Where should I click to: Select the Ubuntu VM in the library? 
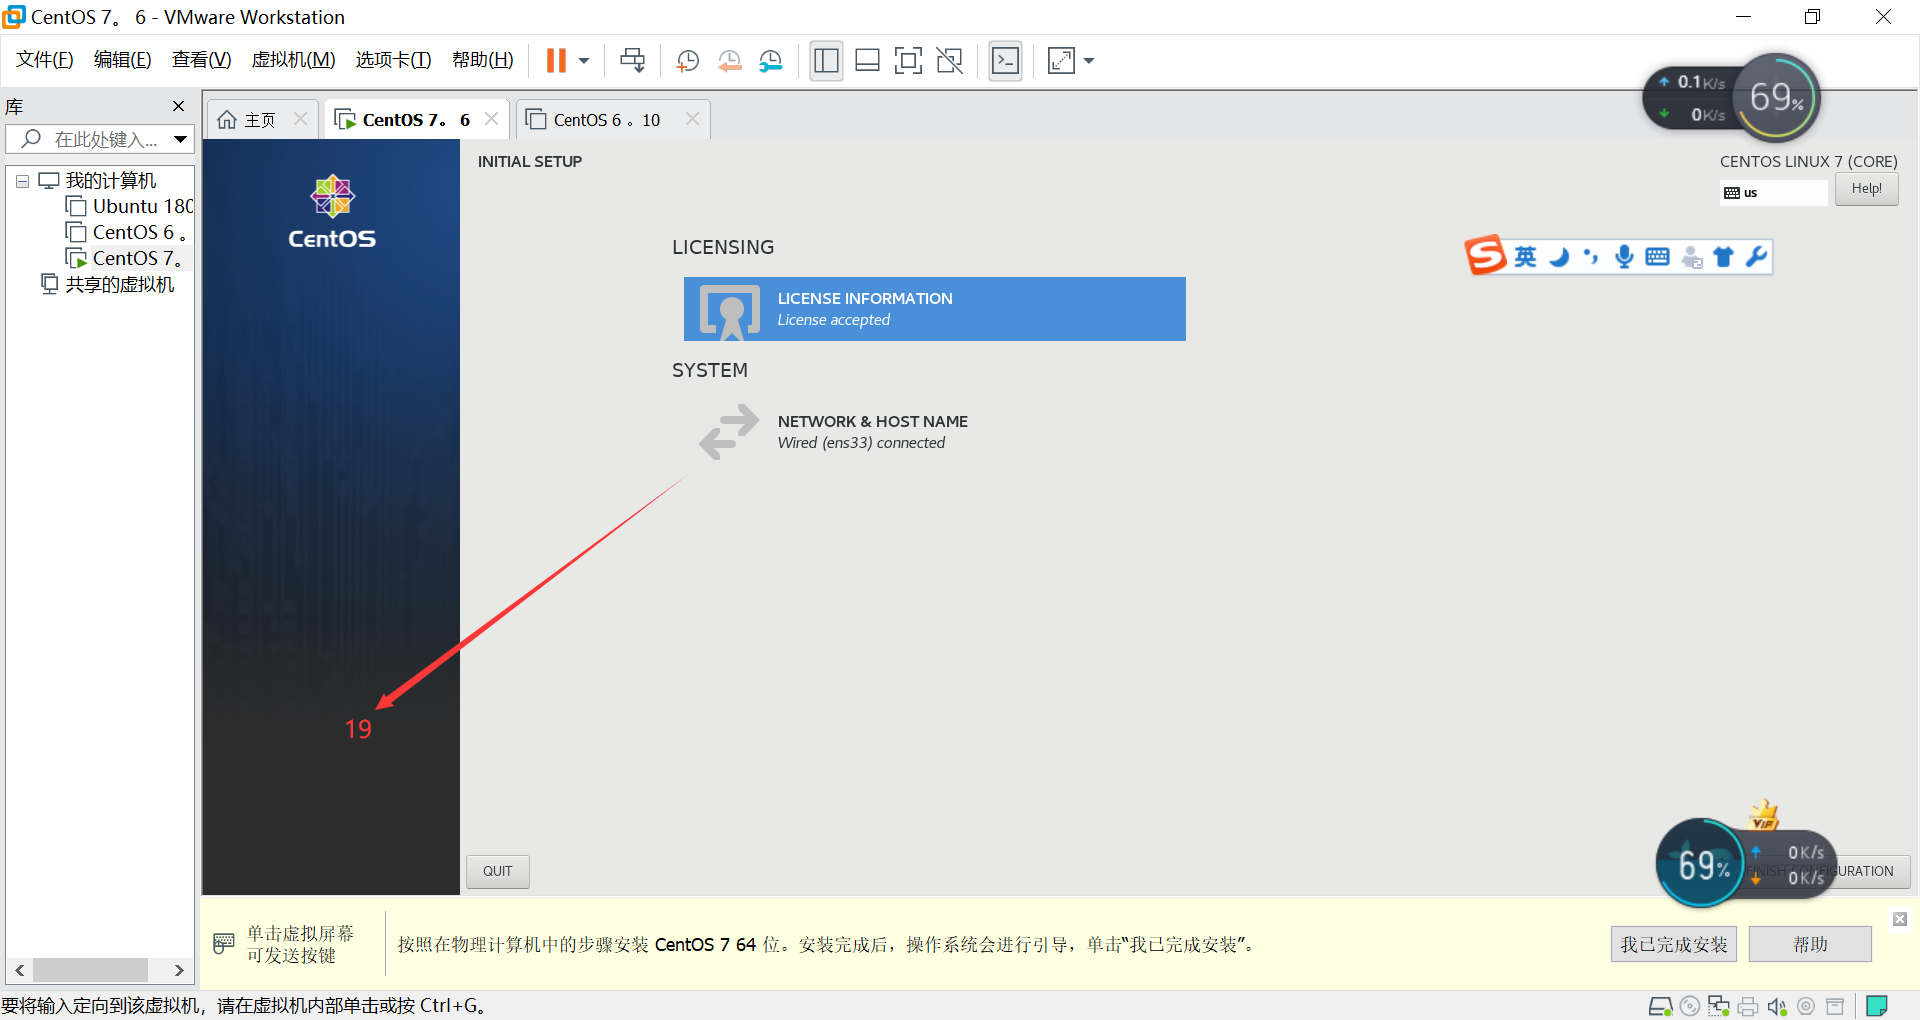[x=129, y=207]
